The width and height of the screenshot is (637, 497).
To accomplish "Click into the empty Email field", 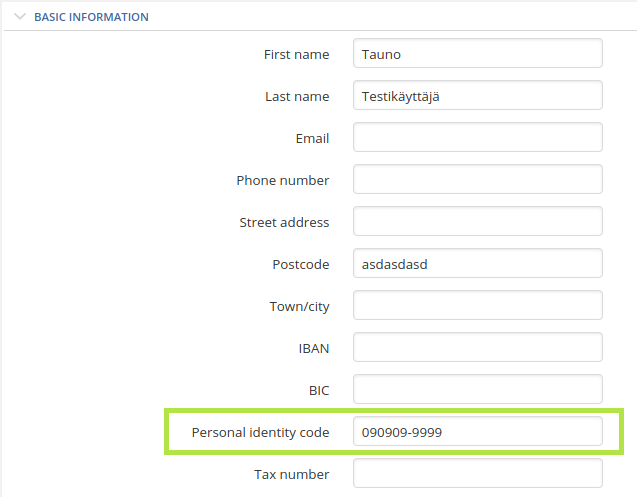I will (x=478, y=137).
